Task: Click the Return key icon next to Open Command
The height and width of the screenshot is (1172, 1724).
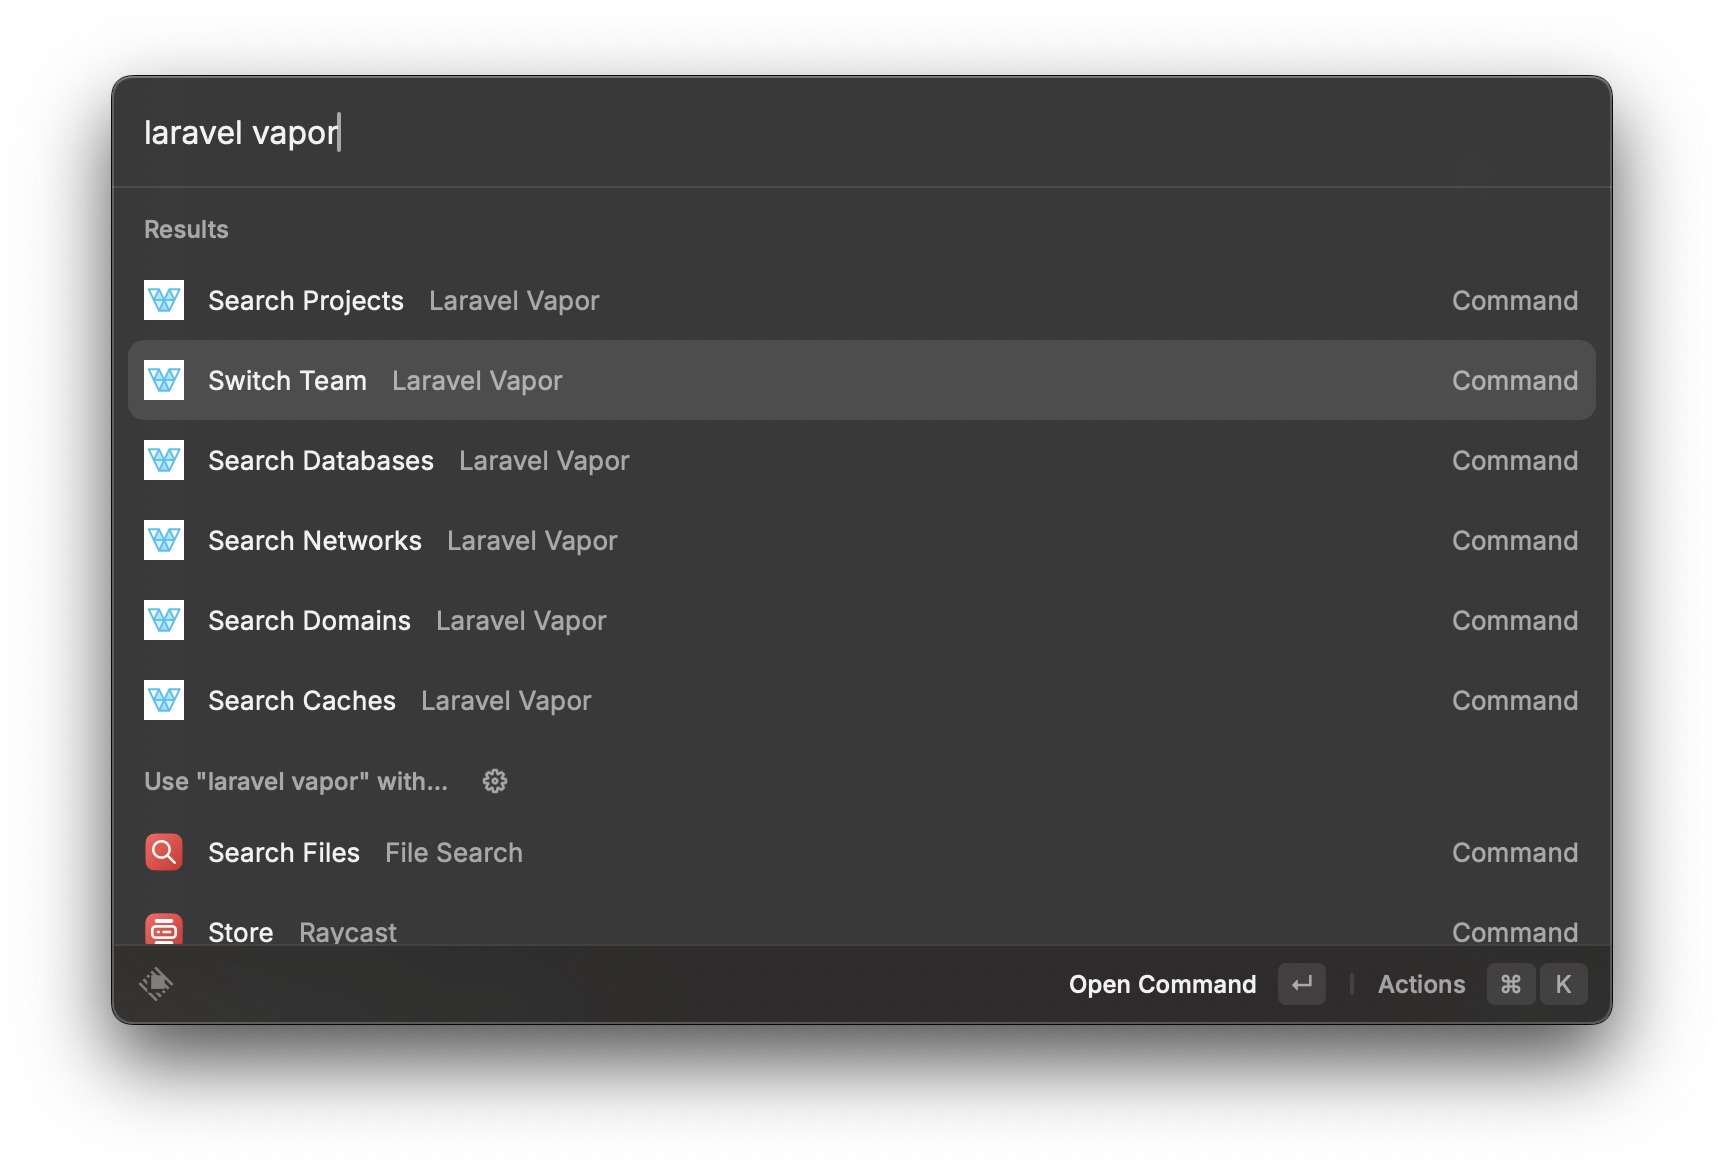Action: tap(1302, 984)
